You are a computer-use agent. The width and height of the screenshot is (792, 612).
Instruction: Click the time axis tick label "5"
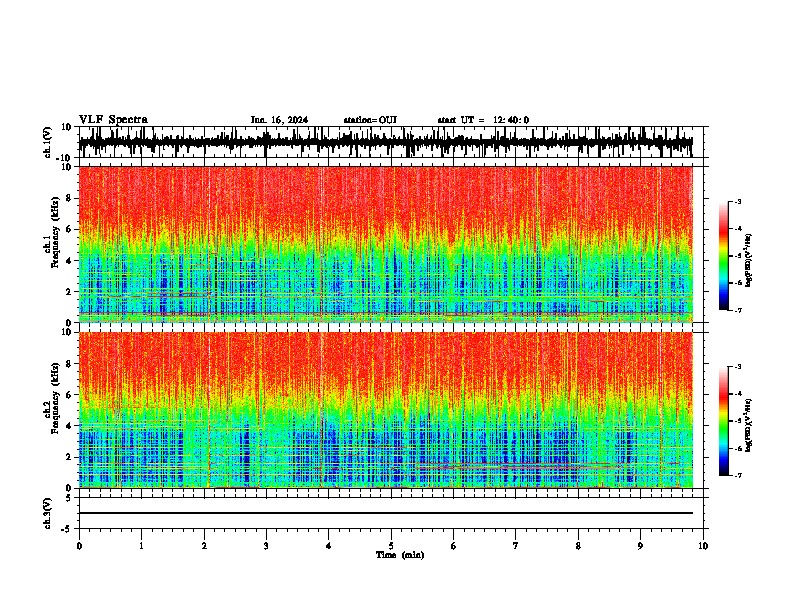391,546
